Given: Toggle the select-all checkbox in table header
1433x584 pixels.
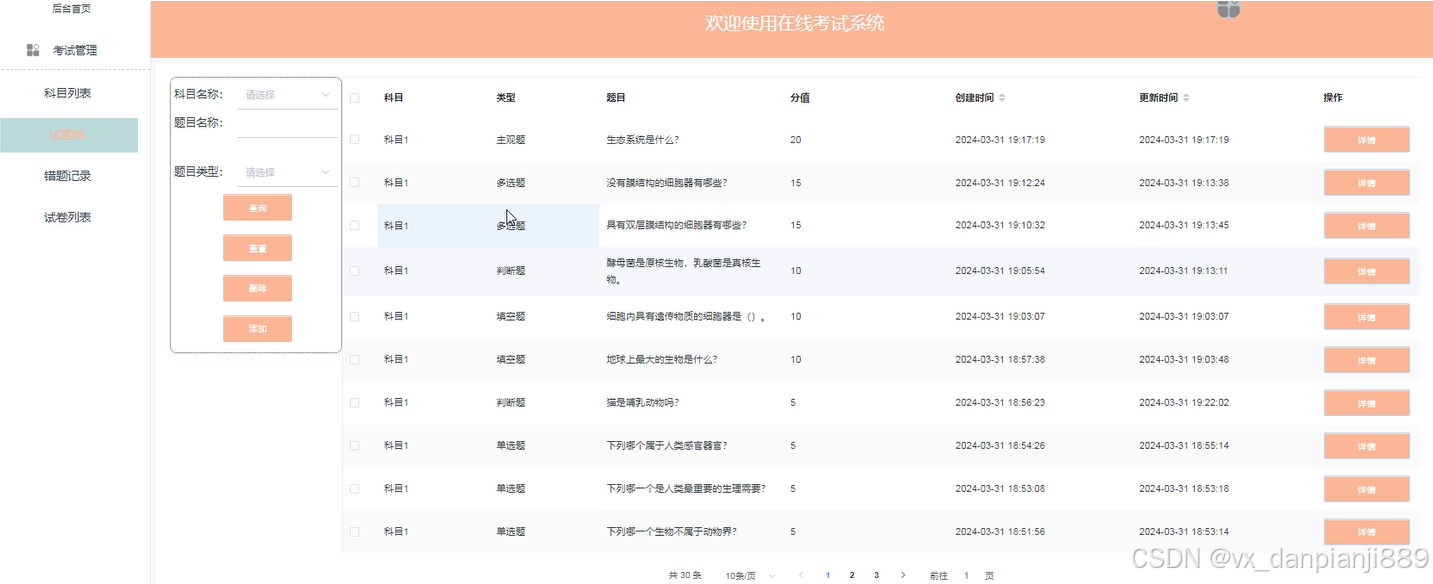Looking at the screenshot, I should pos(355,98).
